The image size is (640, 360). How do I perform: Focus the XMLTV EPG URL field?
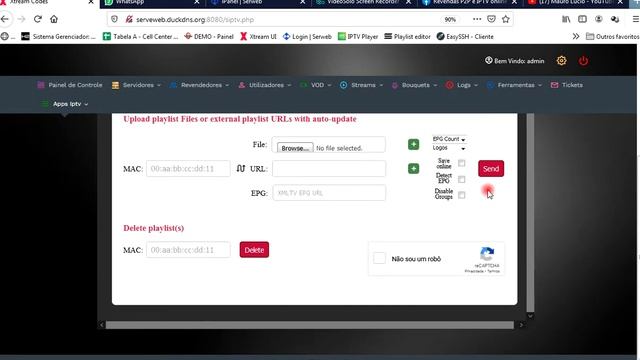pyautogui.click(x=329, y=193)
